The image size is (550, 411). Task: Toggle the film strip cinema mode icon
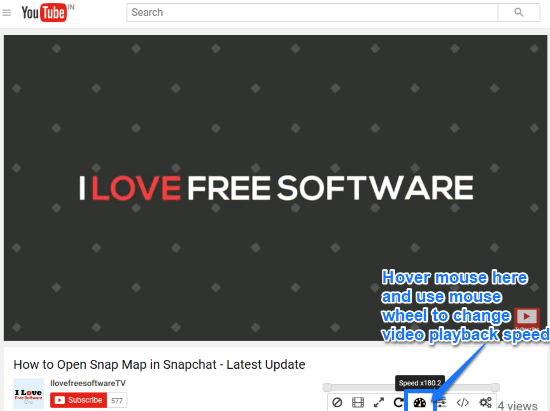pos(358,402)
